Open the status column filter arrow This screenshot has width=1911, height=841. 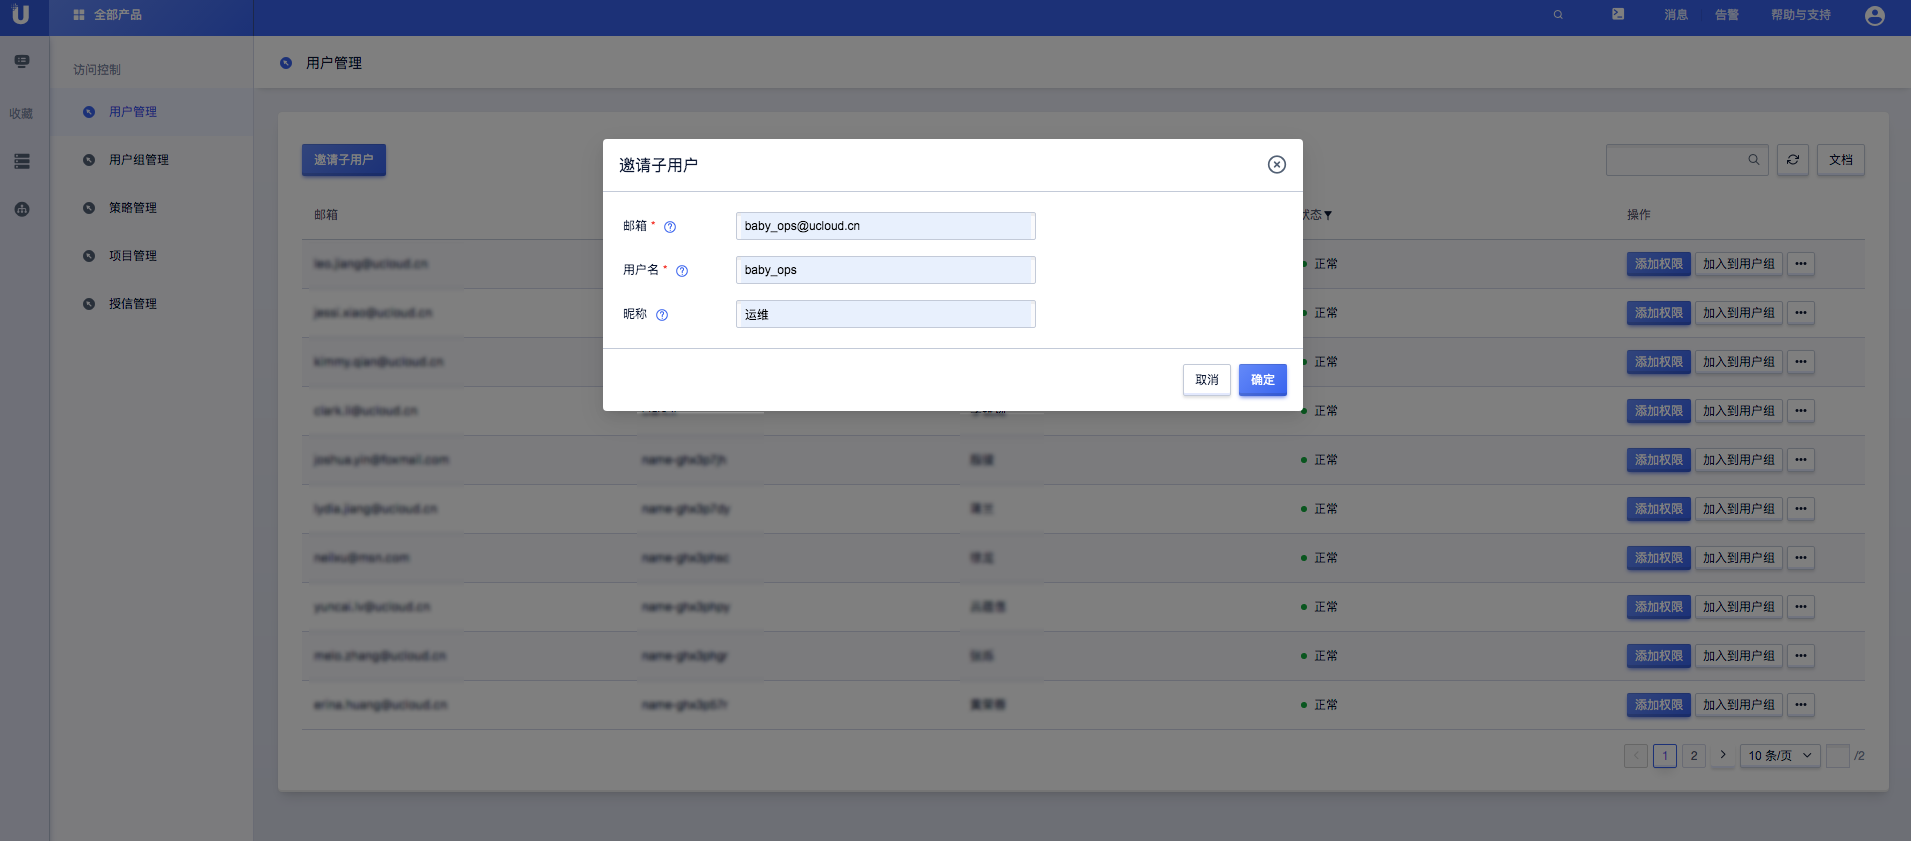click(1328, 216)
